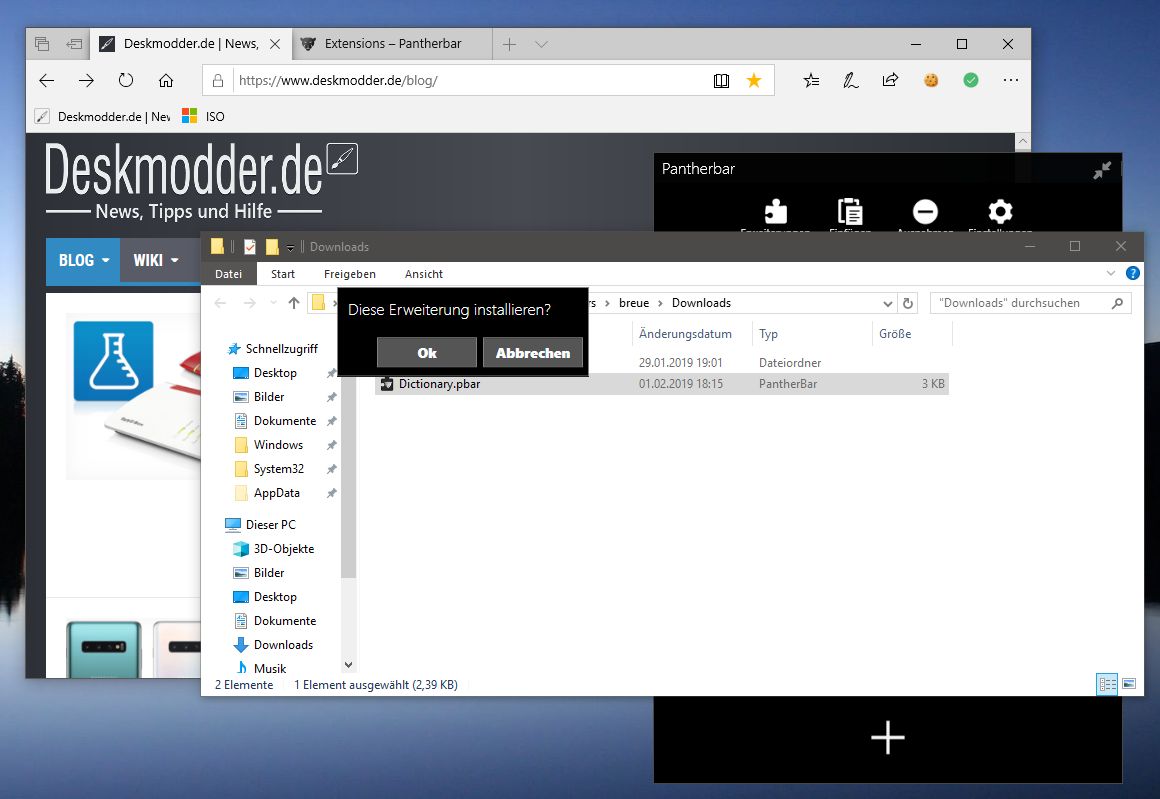Expand the Explorer ribbon chevron
The width and height of the screenshot is (1160, 799).
click(x=1110, y=273)
